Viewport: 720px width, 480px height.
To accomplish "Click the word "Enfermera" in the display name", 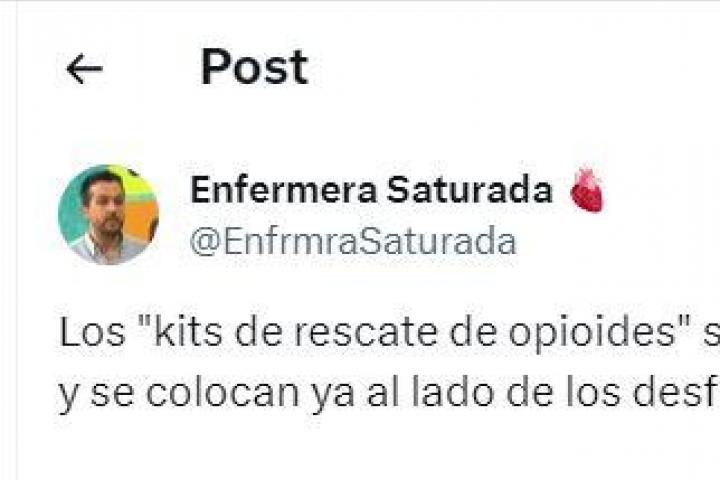I will (x=283, y=190).
